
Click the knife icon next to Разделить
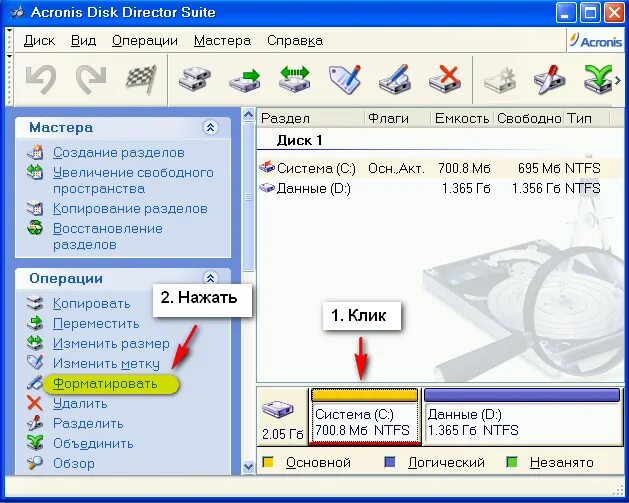pos(35,423)
